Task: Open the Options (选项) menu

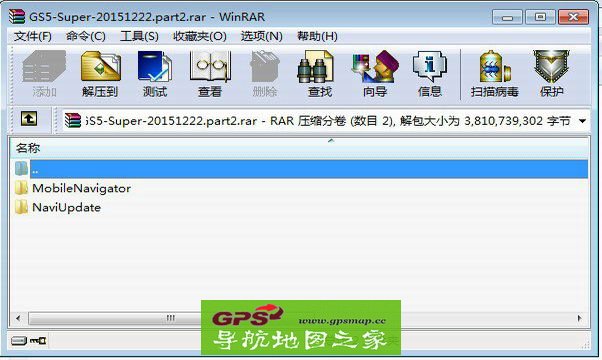Action: point(261,36)
